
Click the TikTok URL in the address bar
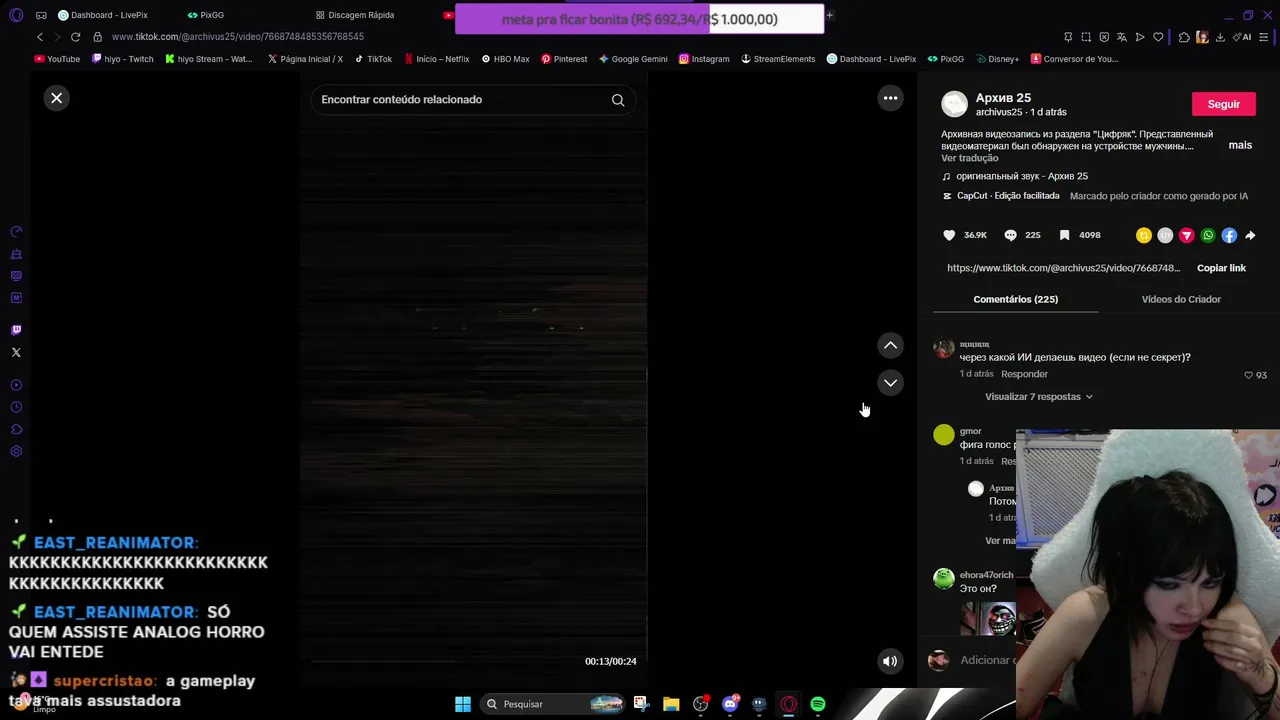pyautogui.click(x=238, y=37)
